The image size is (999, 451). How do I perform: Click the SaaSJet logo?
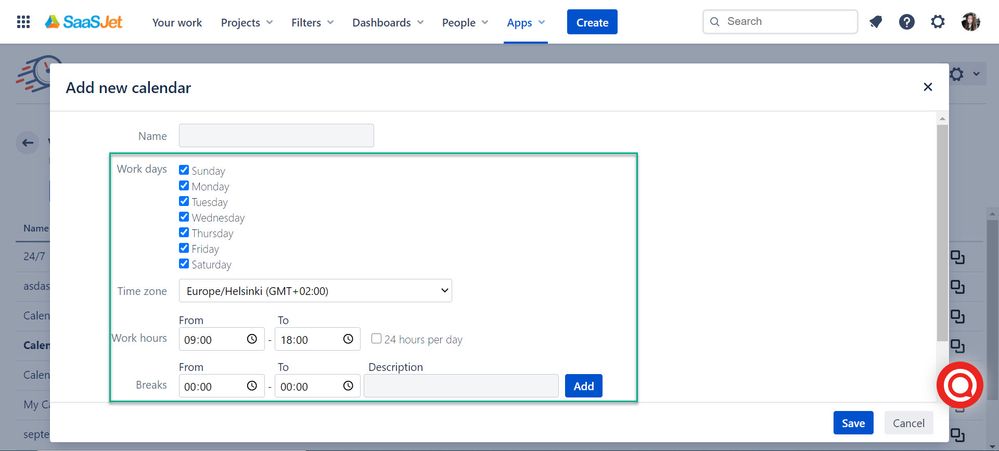point(83,22)
